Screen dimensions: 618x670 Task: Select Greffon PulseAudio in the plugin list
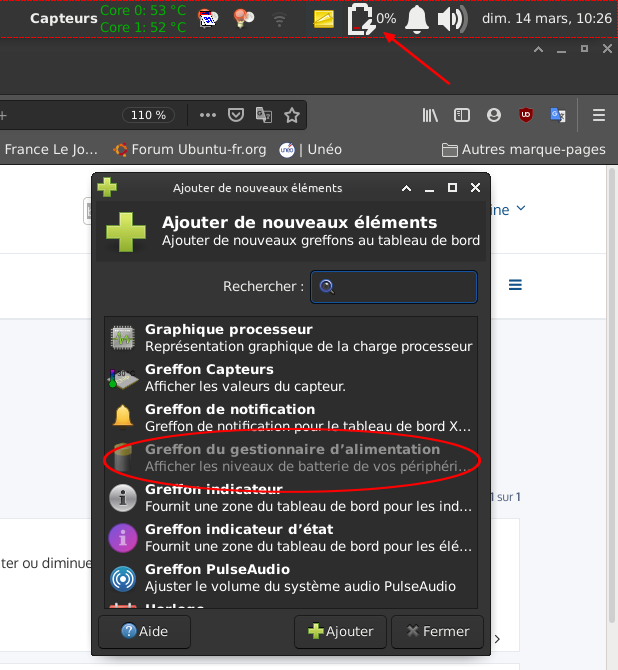(291, 578)
